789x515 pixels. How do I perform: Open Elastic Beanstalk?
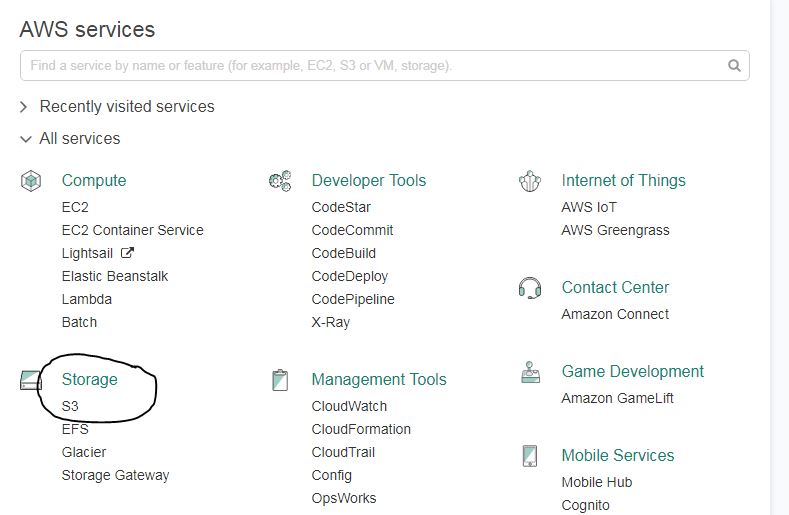click(x=115, y=276)
